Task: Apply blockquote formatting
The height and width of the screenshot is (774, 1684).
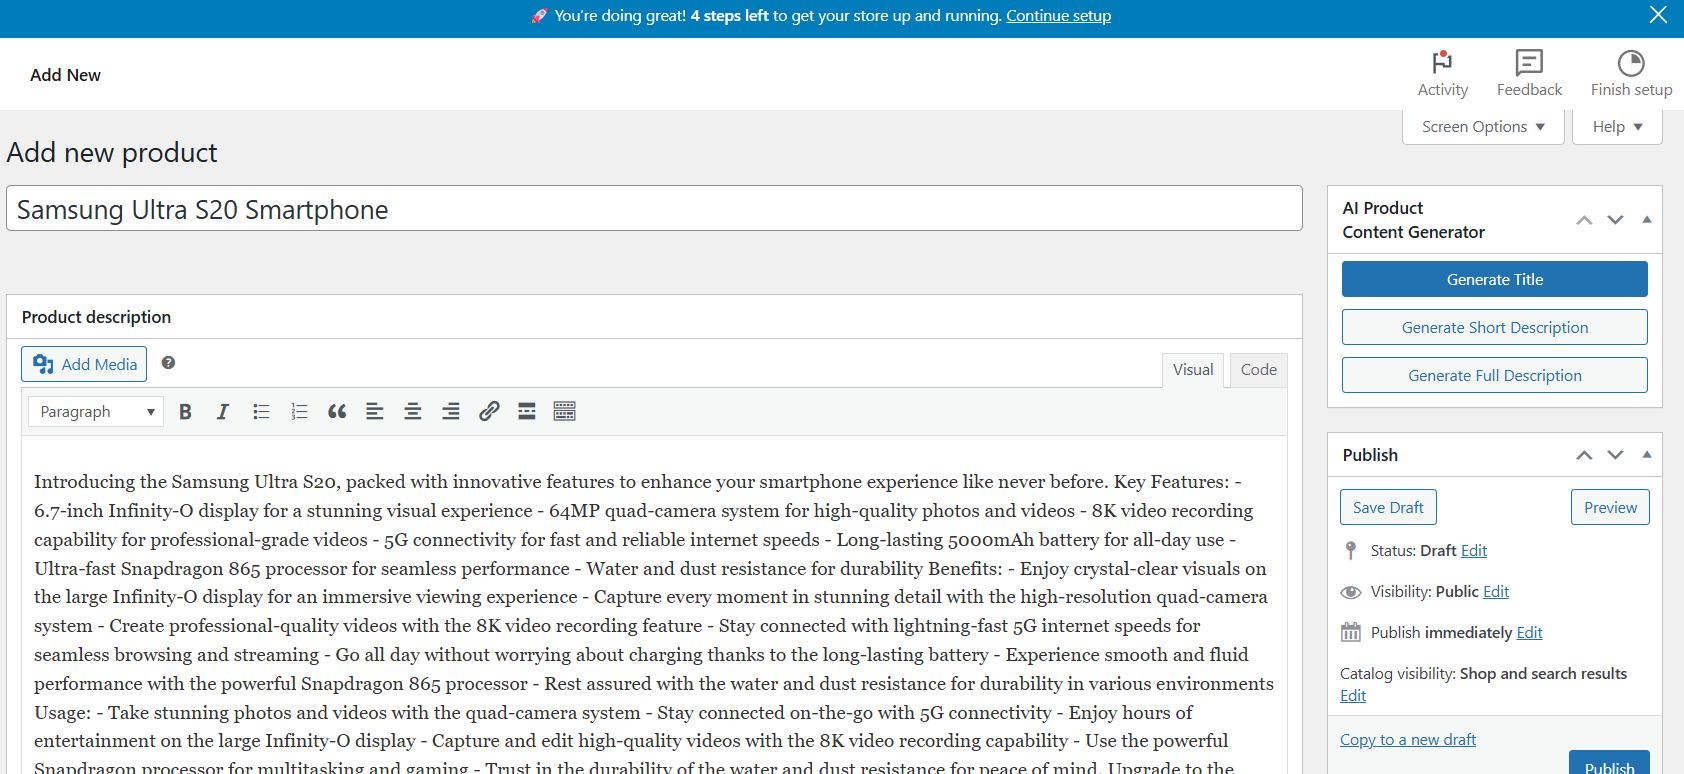Action: (337, 412)
